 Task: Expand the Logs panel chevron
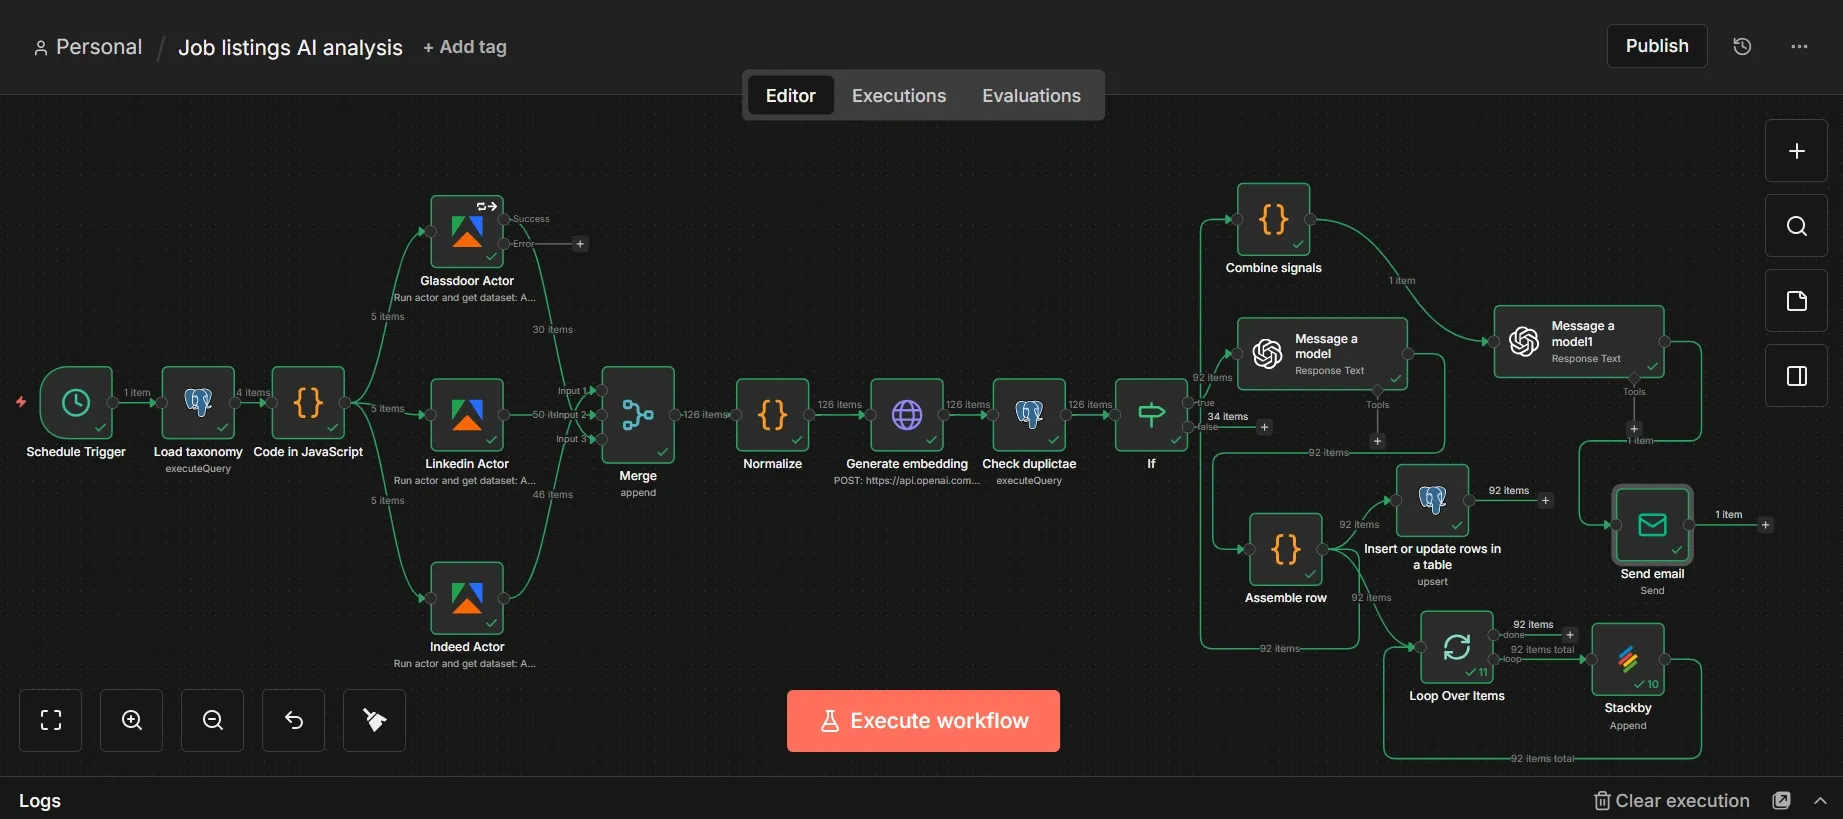tap(1820, 801)
